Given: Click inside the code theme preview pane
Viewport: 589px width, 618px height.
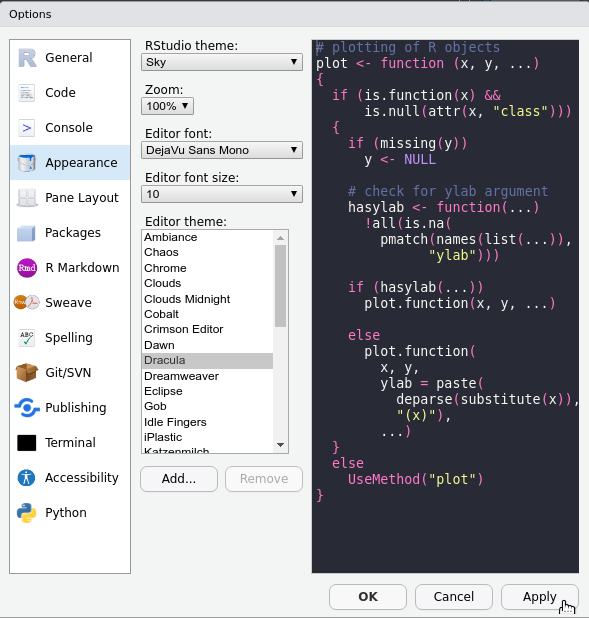Looking at the screenshot, I should point(445,306).
